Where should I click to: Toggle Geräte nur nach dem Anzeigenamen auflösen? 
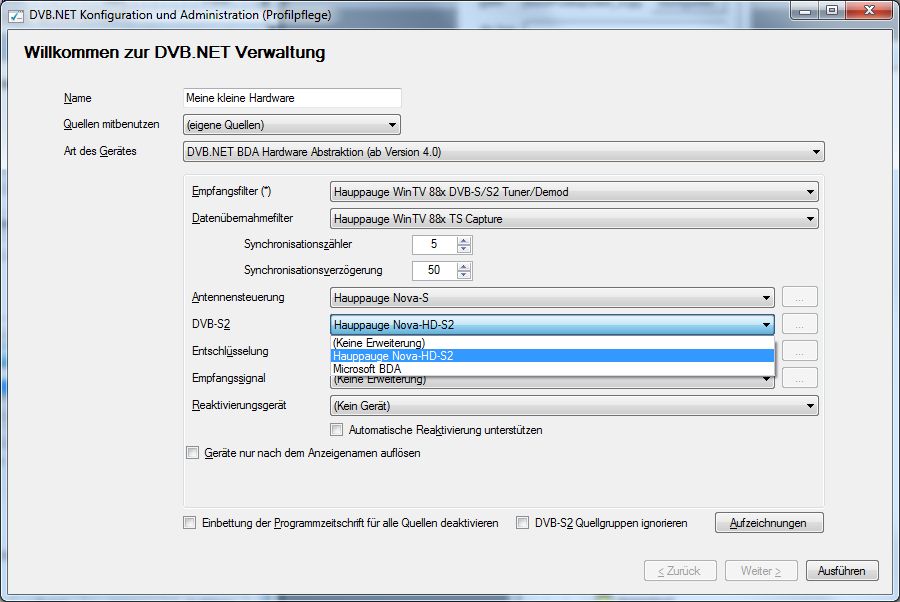click(193, 453)
